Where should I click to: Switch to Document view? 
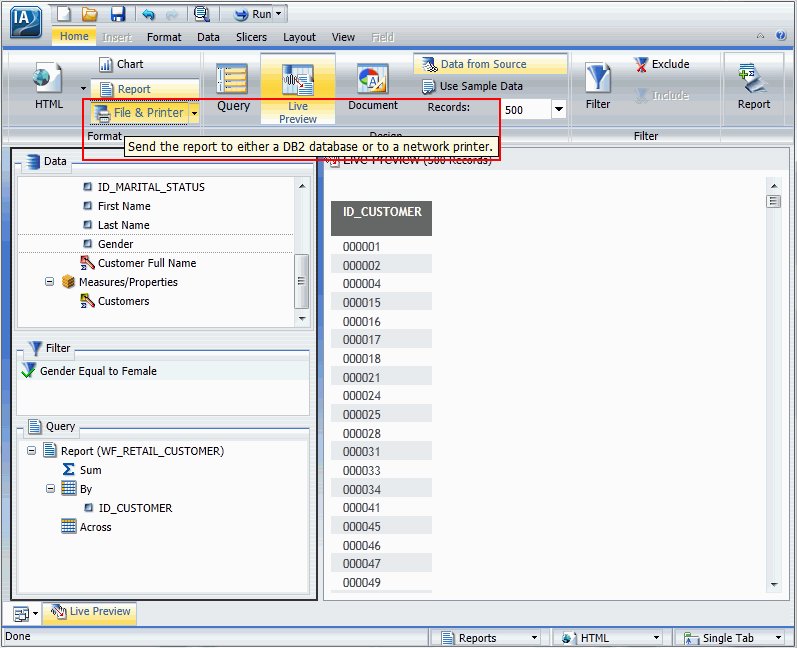(373, 86)
